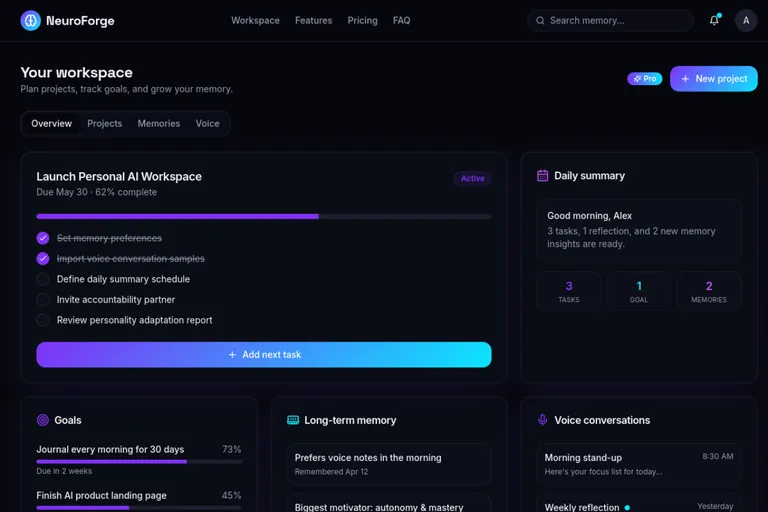Click the Journal every morning progress bar

pos(139,462)
